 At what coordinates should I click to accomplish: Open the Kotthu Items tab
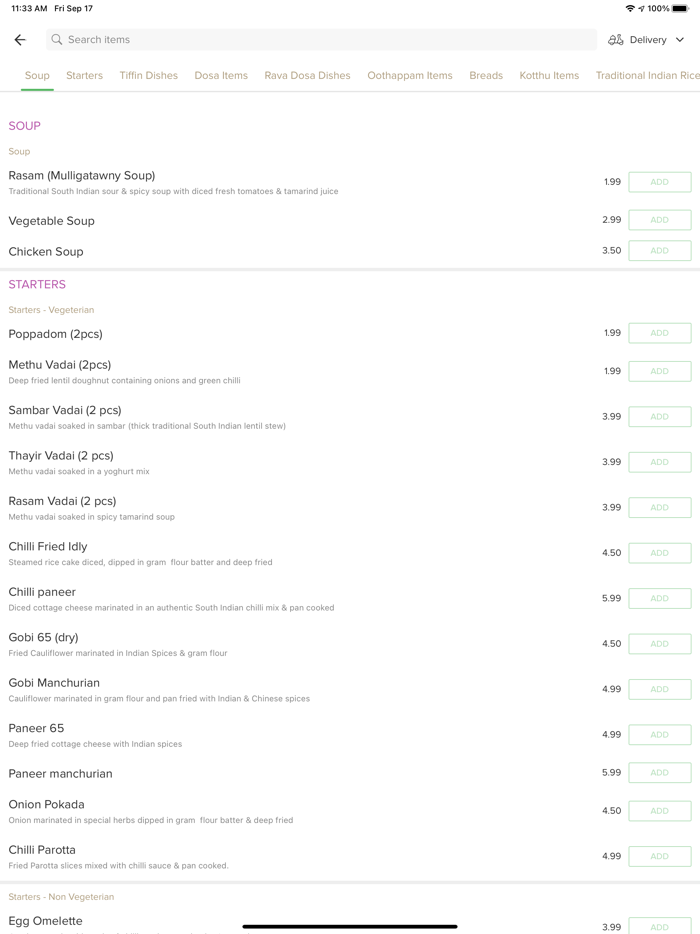(x=549, y=75)
